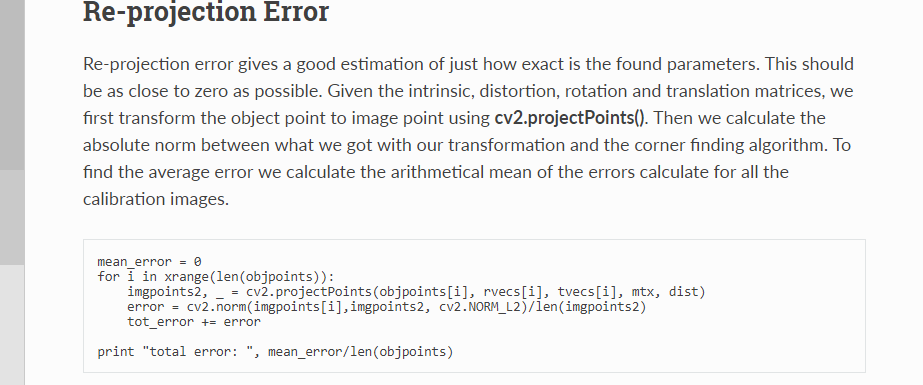Image resolution: width=923 pixels, height=385 pixels.
Task: Click the bold cv2.projectPoints() text
Action: (x=570, y=118)
